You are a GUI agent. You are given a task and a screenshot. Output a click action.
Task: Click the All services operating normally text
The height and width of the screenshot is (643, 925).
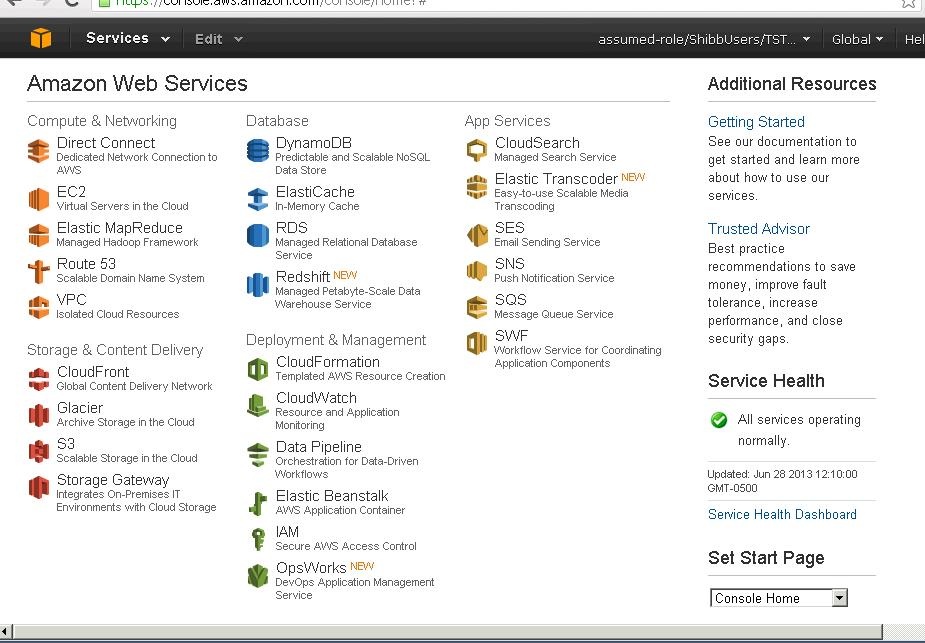pos(799,430)
